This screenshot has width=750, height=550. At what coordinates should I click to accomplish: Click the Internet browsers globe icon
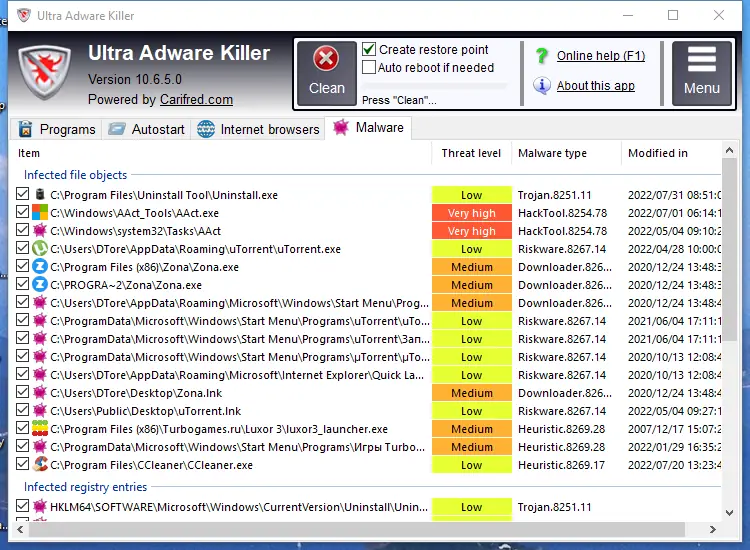tap(206, 129)
